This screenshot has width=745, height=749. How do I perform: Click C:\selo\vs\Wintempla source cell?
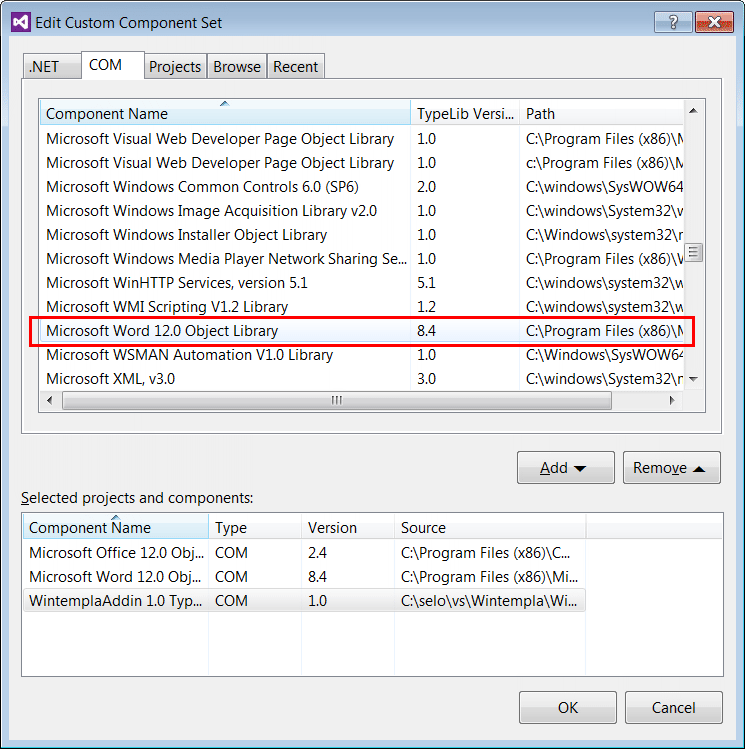pos(489,600)
